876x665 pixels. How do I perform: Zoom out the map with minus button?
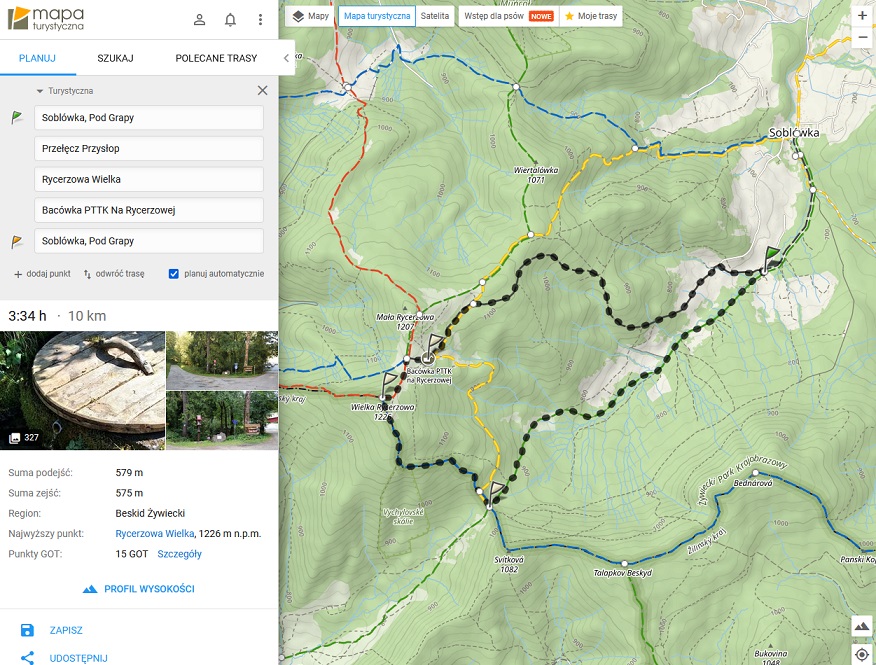tap(862, 38)
